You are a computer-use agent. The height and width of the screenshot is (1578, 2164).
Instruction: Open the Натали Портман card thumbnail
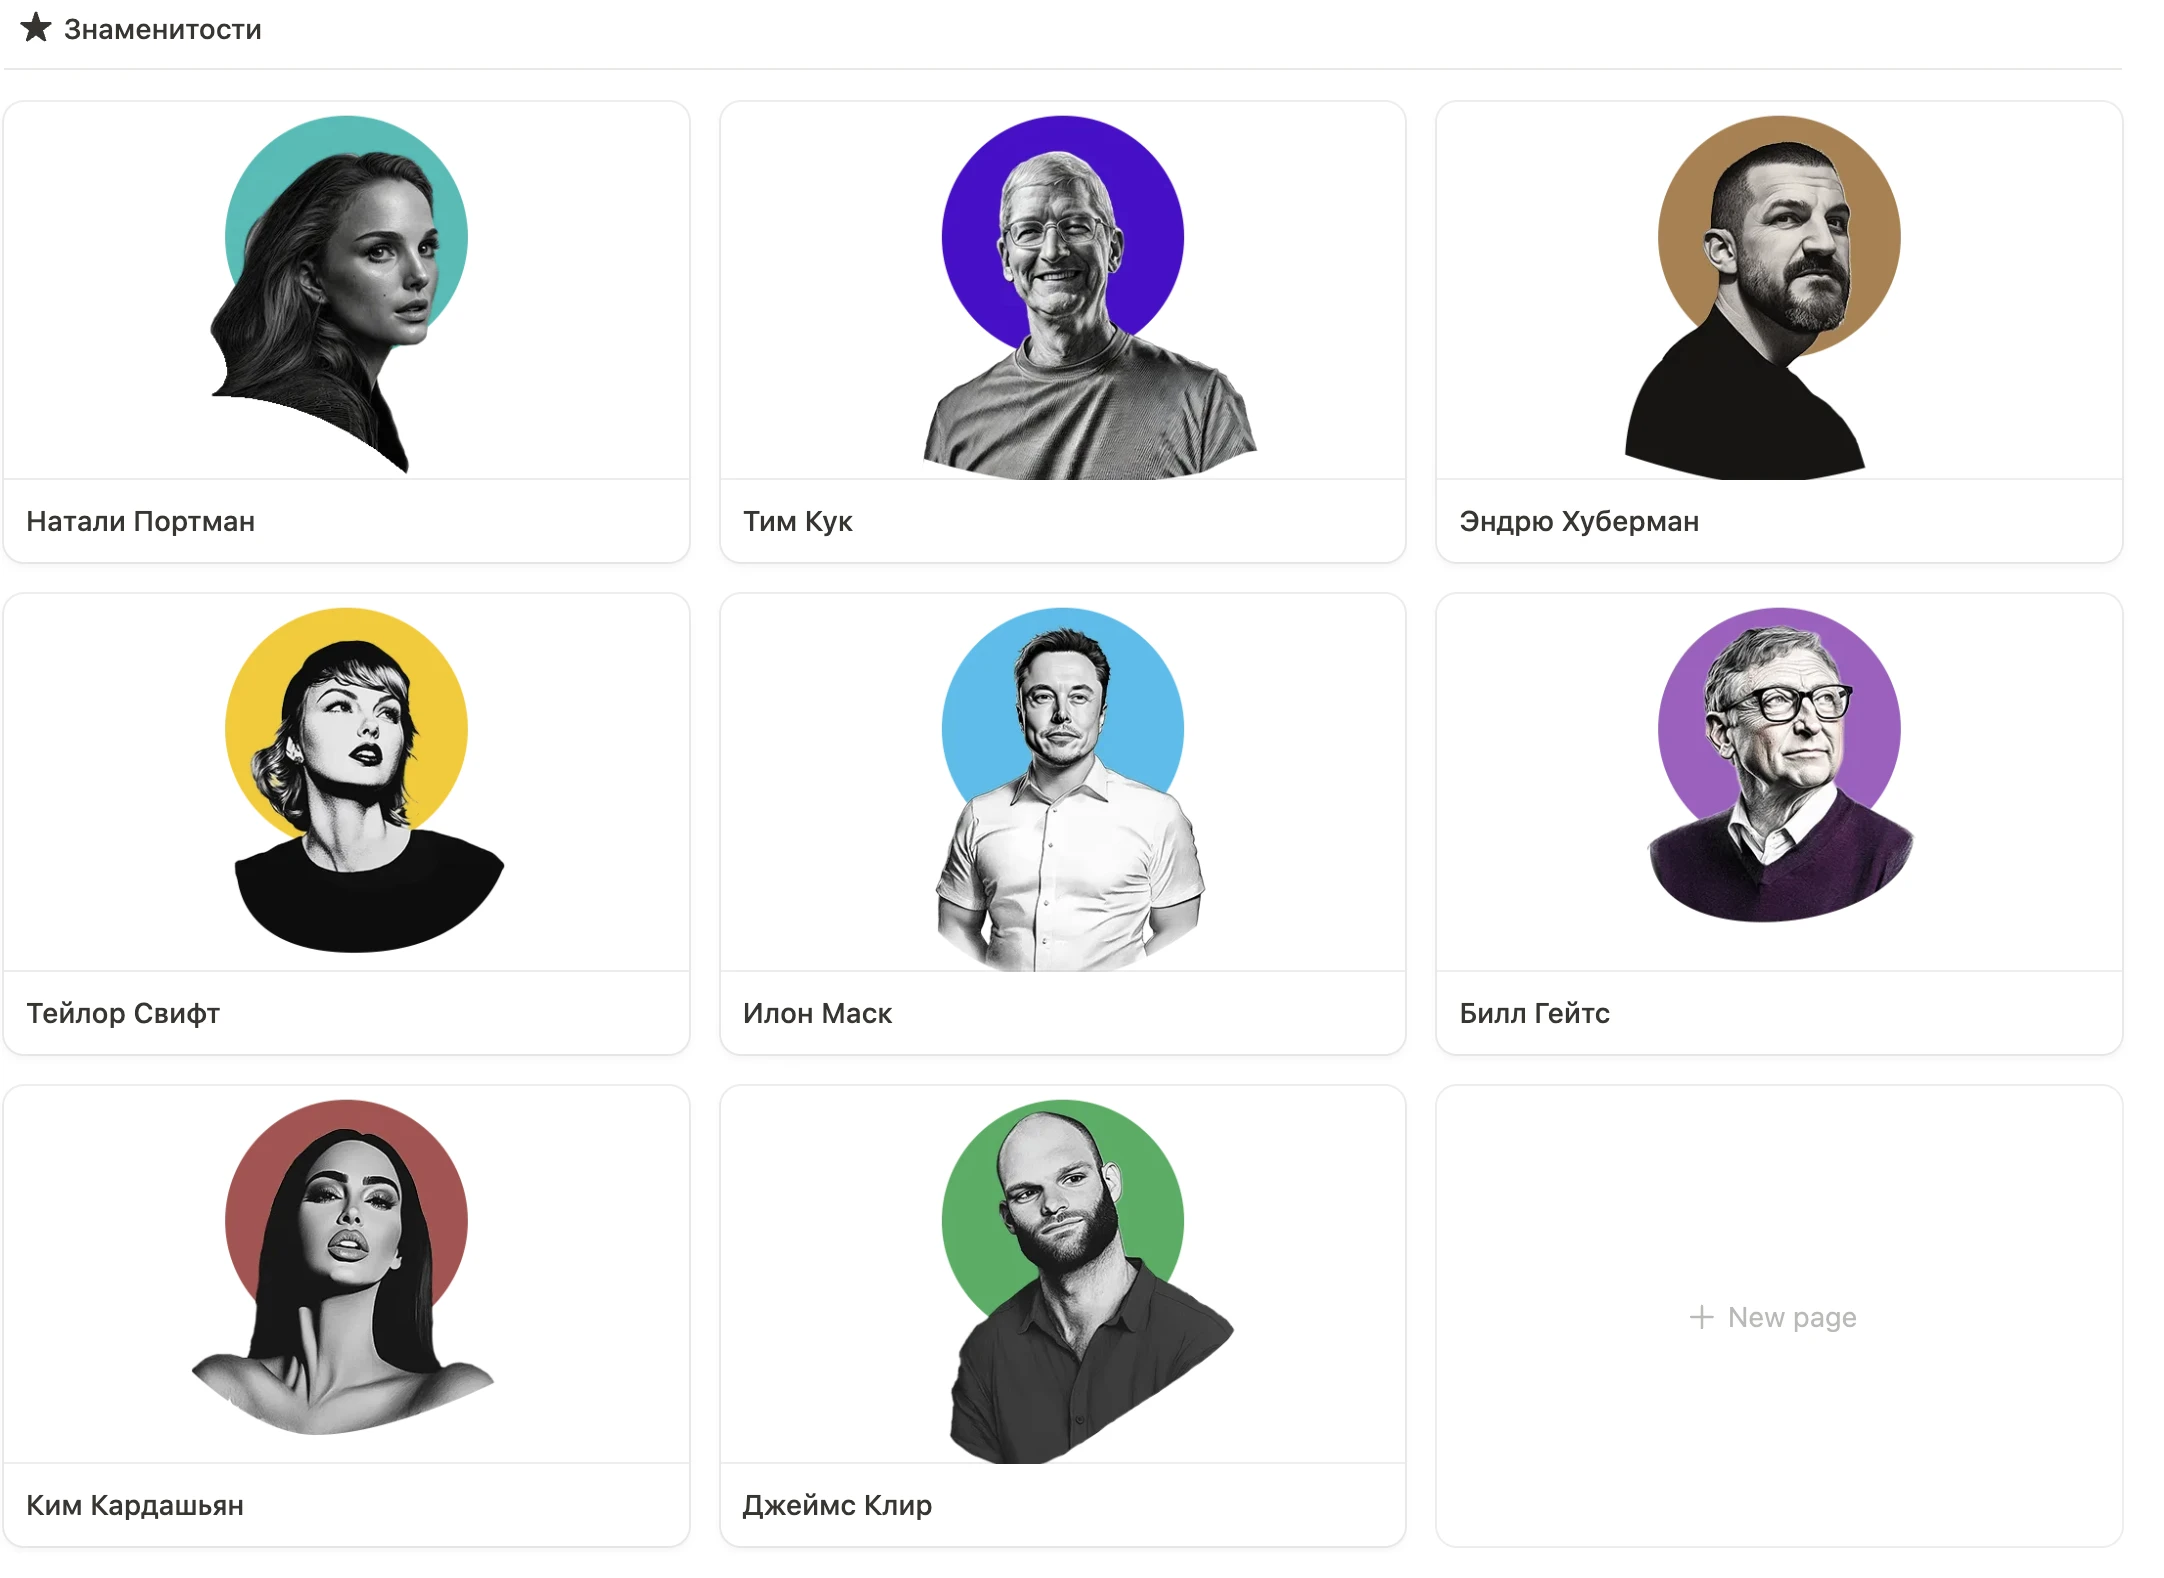[x=346, y=291]
